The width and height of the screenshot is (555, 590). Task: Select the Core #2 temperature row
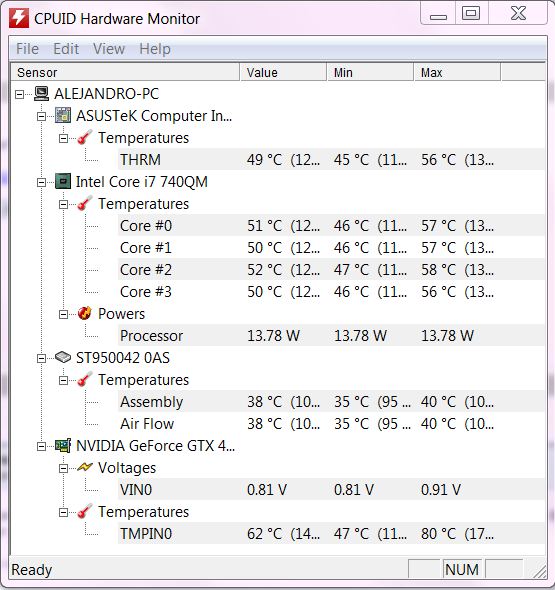331,270
